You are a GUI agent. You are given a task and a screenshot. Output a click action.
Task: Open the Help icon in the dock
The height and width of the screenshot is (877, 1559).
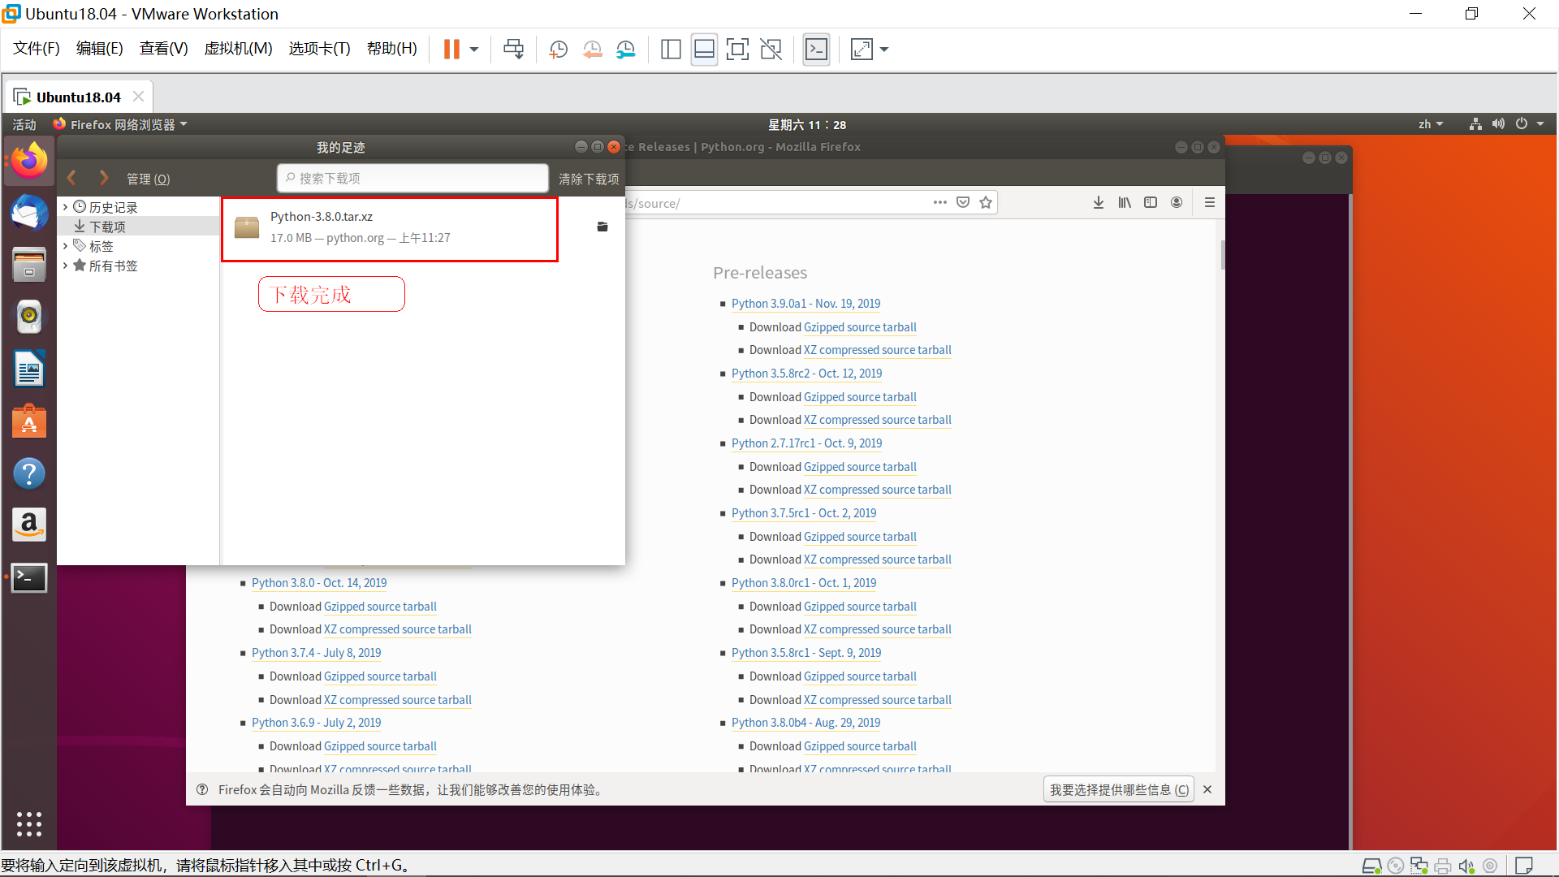(29, 473)
